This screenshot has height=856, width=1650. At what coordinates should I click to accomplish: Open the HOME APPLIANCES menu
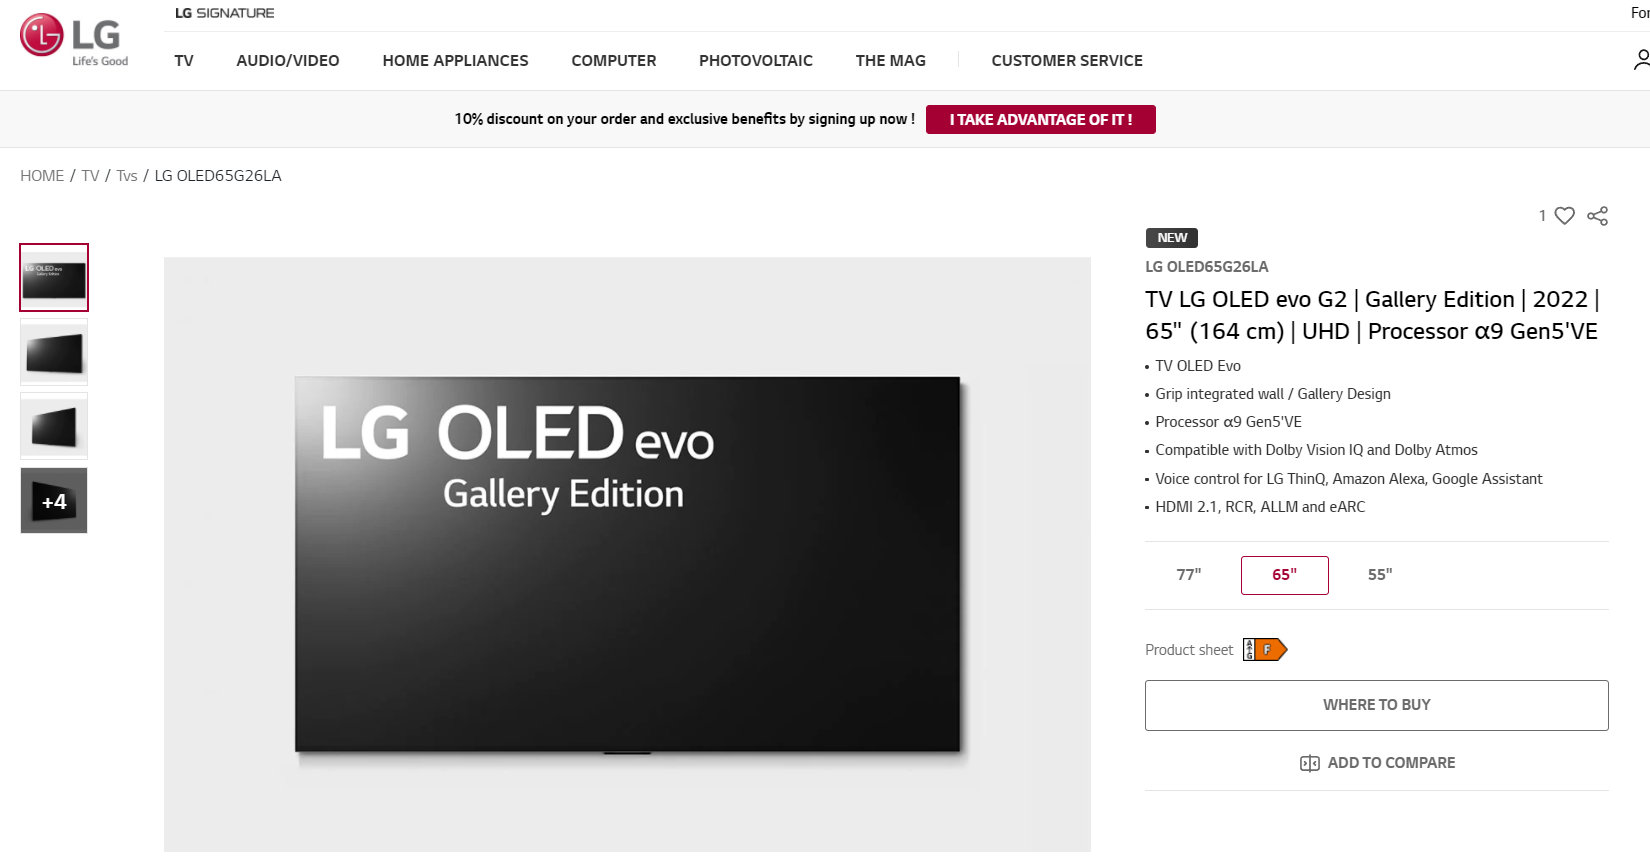coord(455,61)
